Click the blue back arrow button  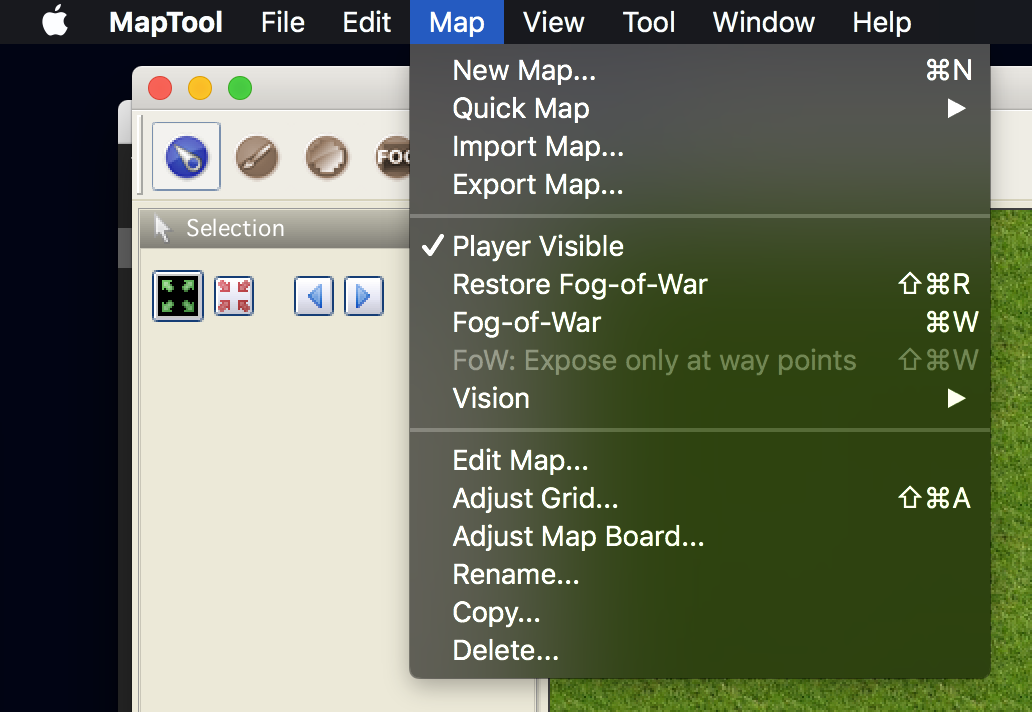[313, 296]
